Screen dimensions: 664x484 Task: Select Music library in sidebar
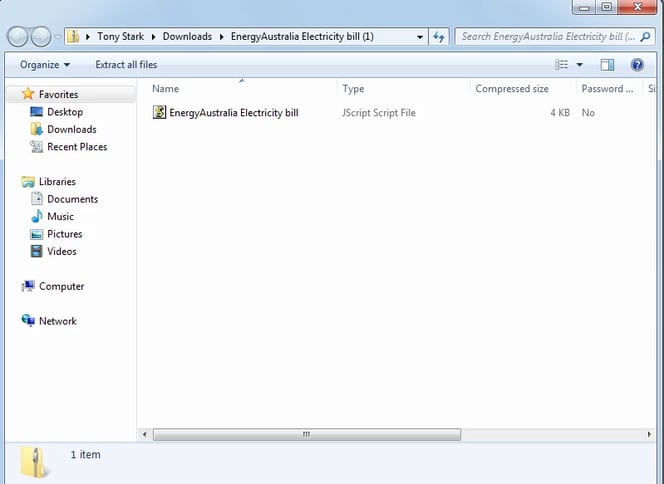pyautogui.click(x=60, y=216)
